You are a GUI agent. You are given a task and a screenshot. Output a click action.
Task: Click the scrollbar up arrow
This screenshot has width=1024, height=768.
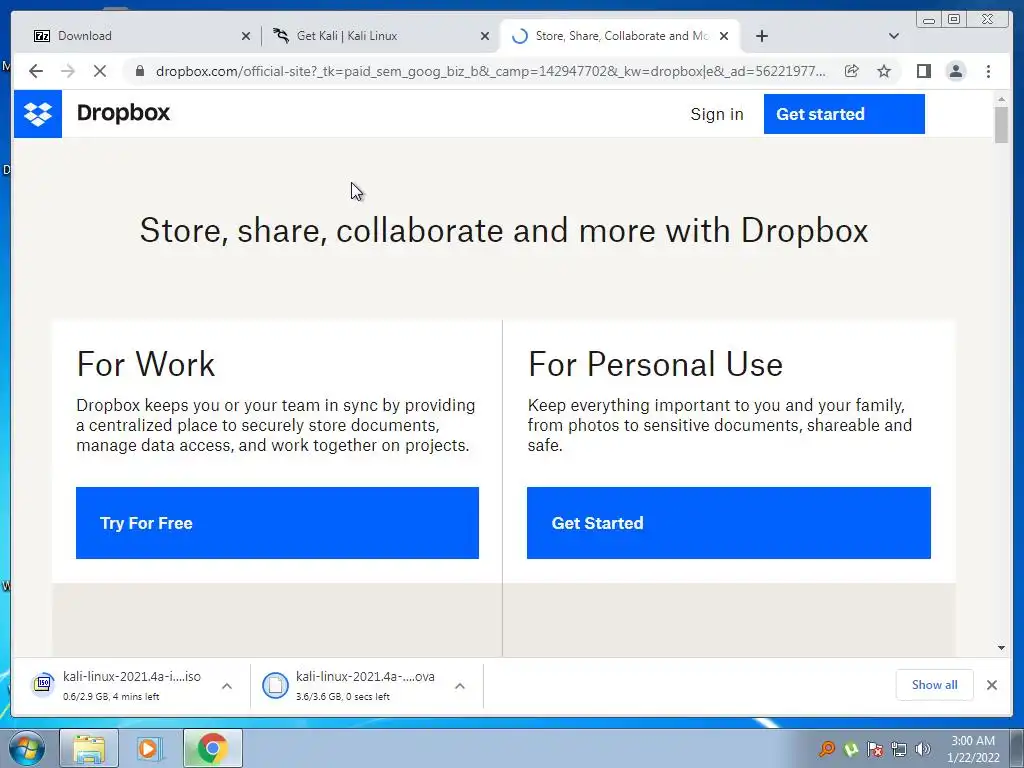(x=1001, y=99)
